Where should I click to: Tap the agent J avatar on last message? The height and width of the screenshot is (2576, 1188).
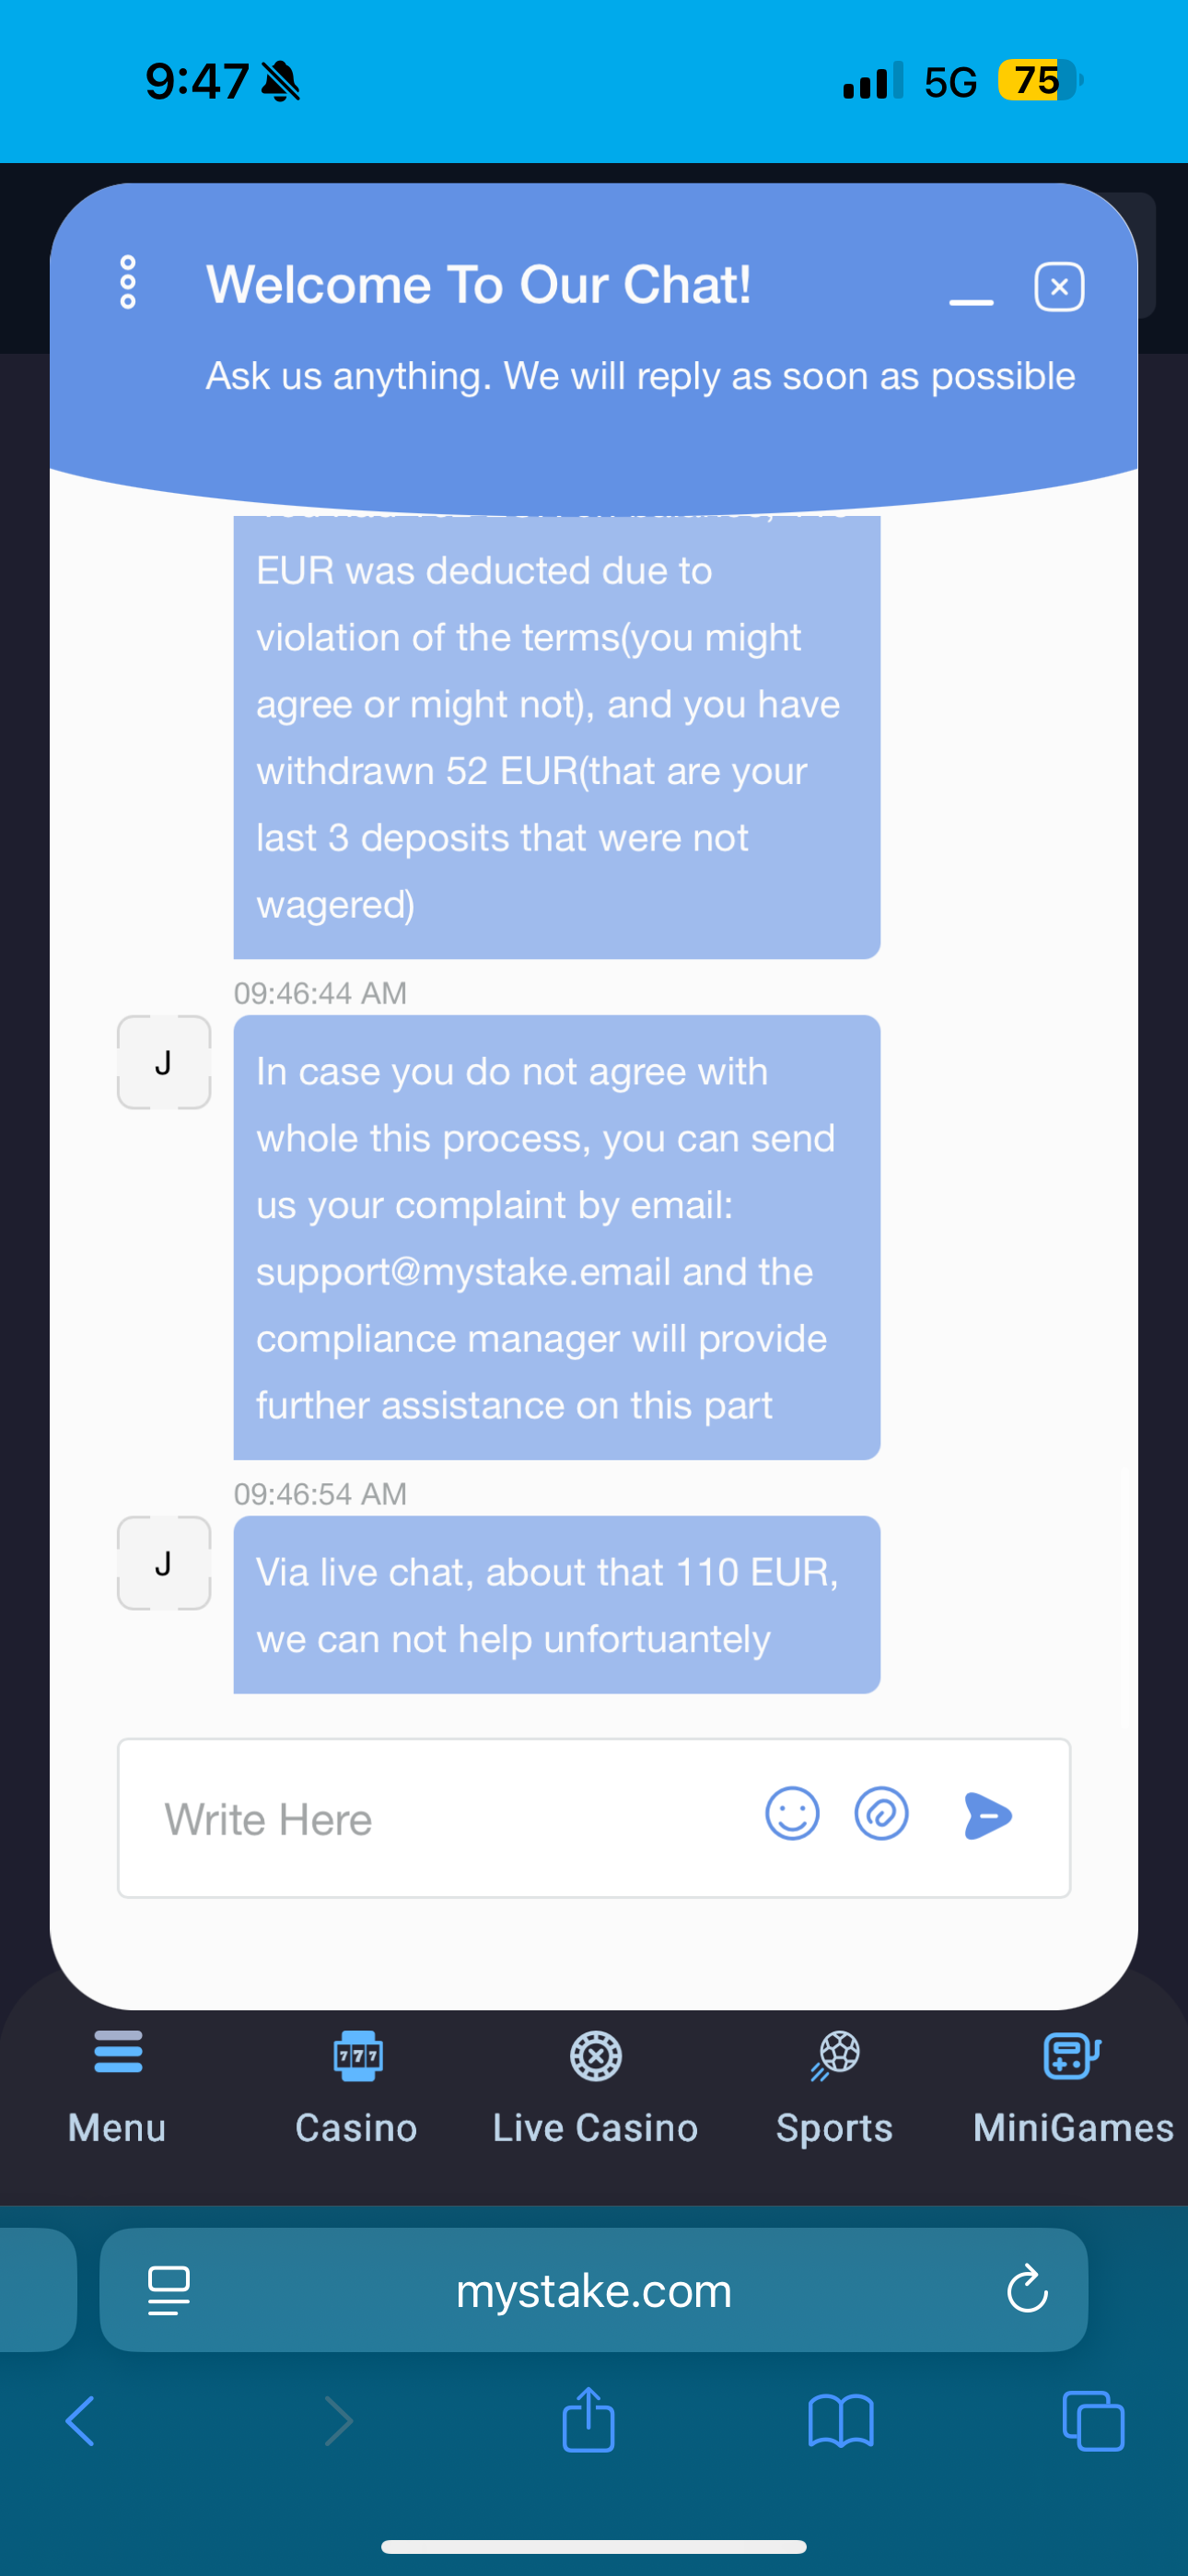(164, 1563)
